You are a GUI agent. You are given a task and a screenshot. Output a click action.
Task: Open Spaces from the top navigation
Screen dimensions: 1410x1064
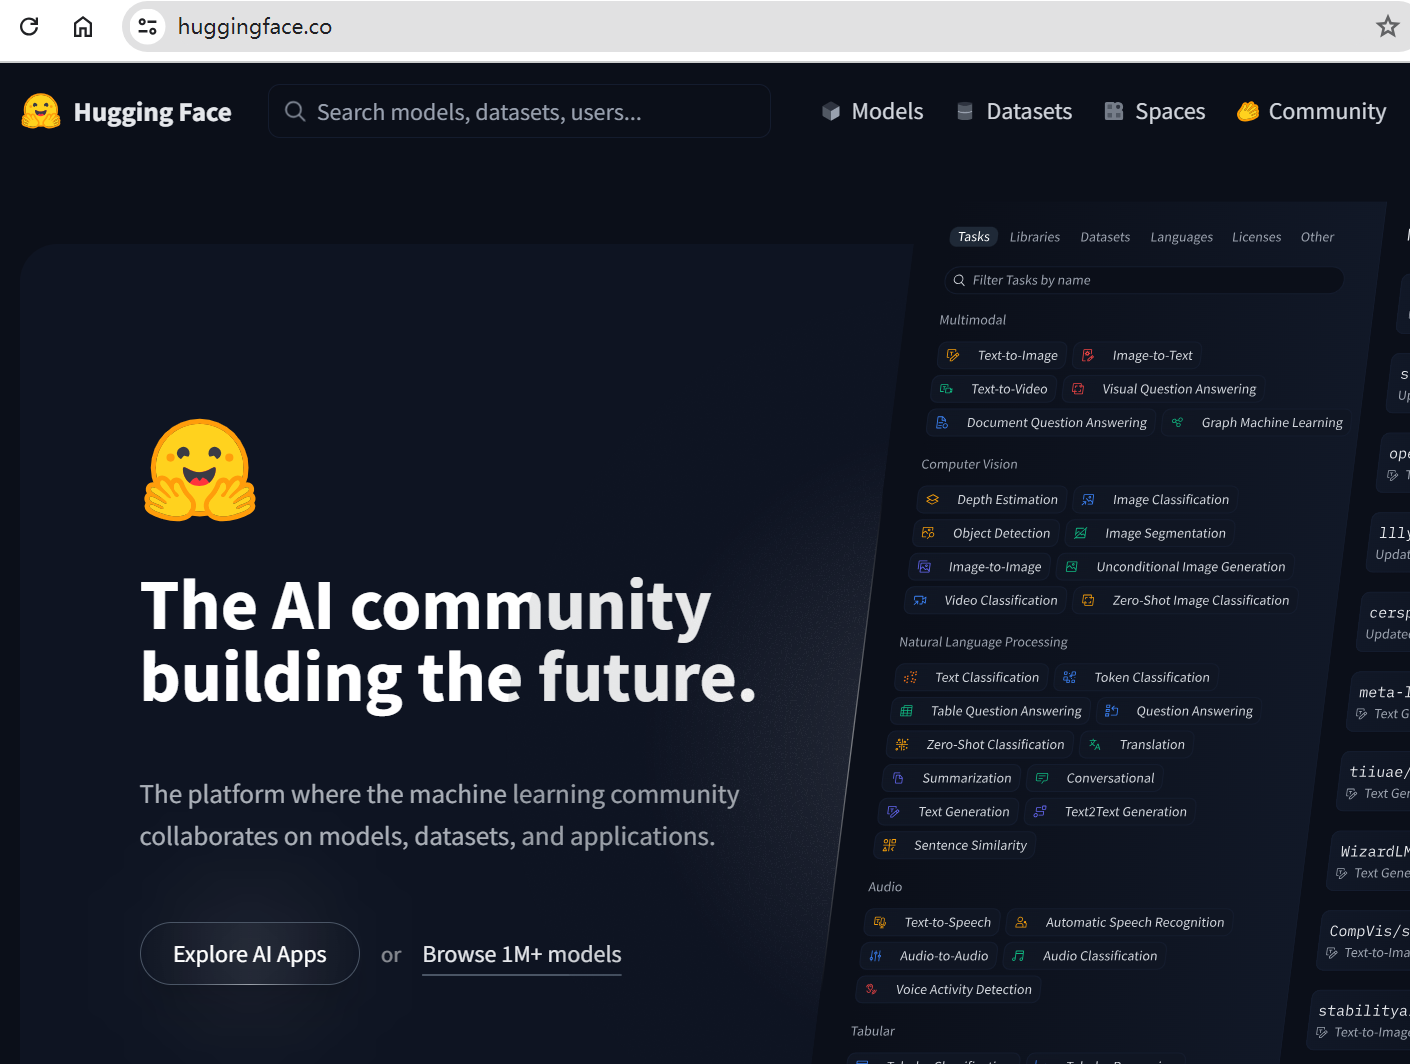click(x=1155, y=111)
